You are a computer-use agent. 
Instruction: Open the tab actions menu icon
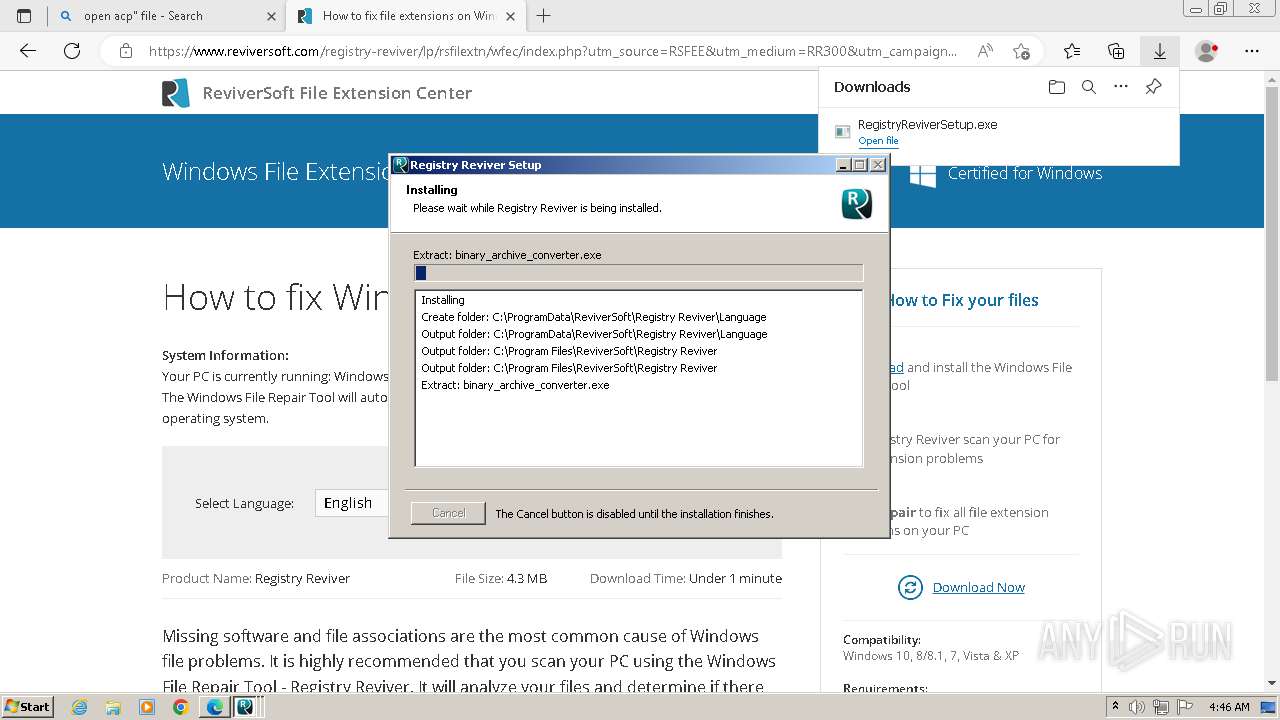click(x=24, y=15)
